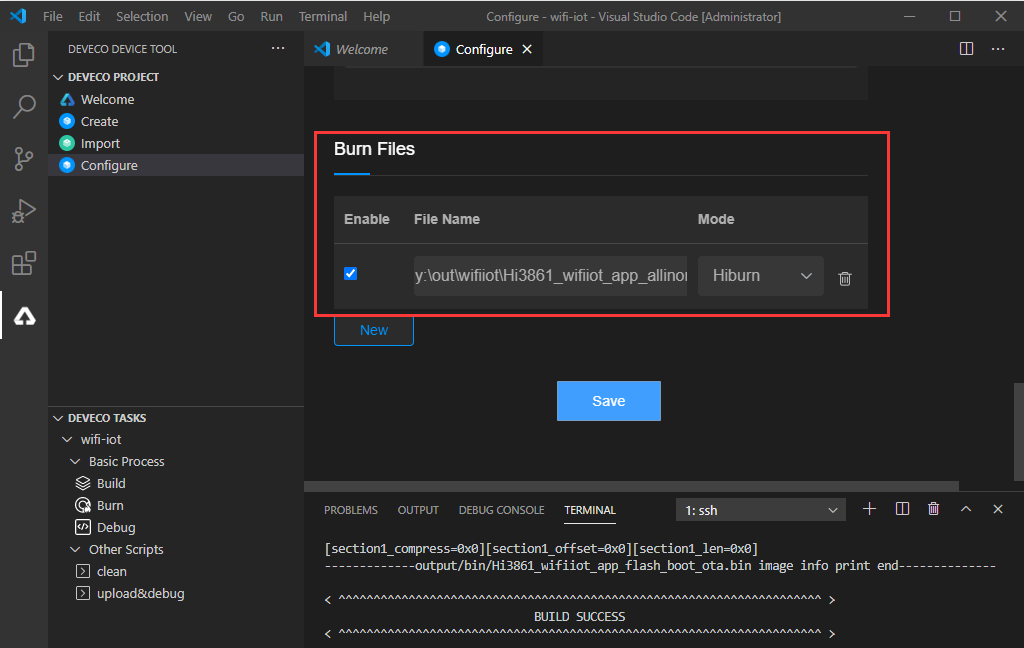1024x648 pixels.
Task: Select the TERMINAL panel tab
Action: 590,510
